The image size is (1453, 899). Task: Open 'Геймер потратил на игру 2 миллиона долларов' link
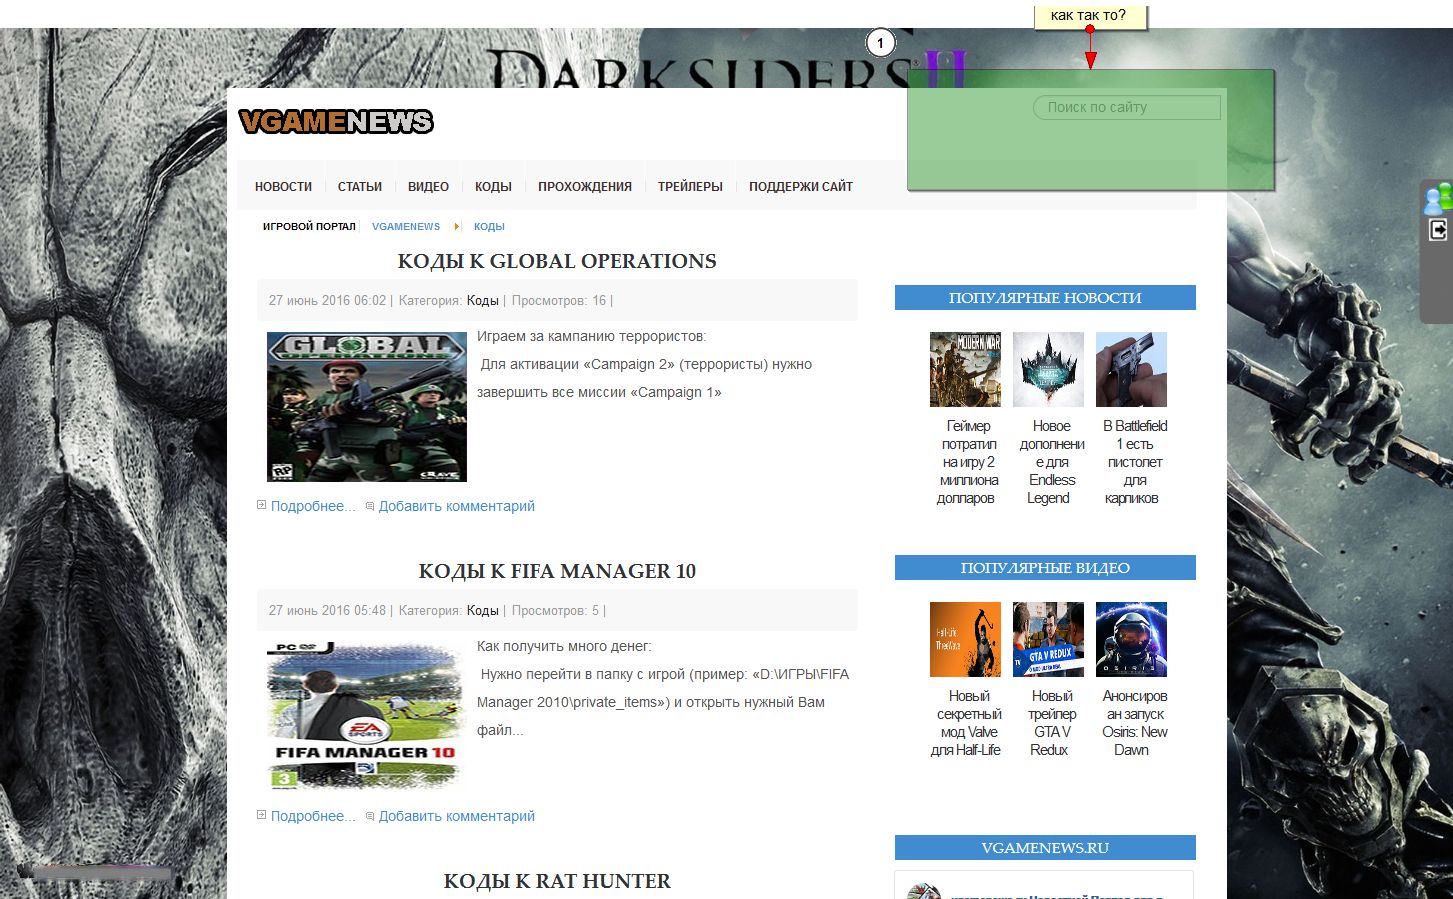[968, 462]
